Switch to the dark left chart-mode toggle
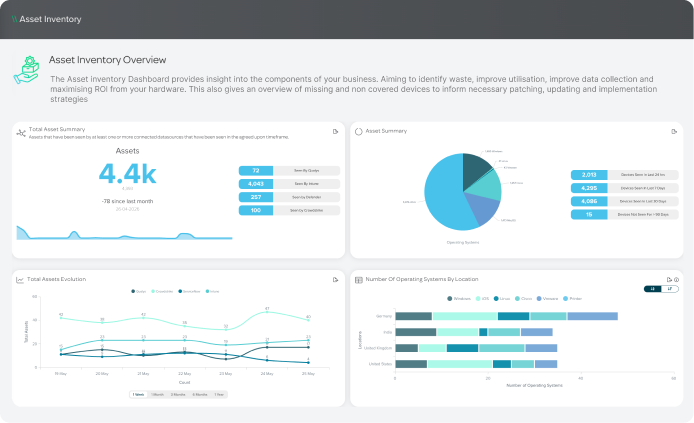 652,289
